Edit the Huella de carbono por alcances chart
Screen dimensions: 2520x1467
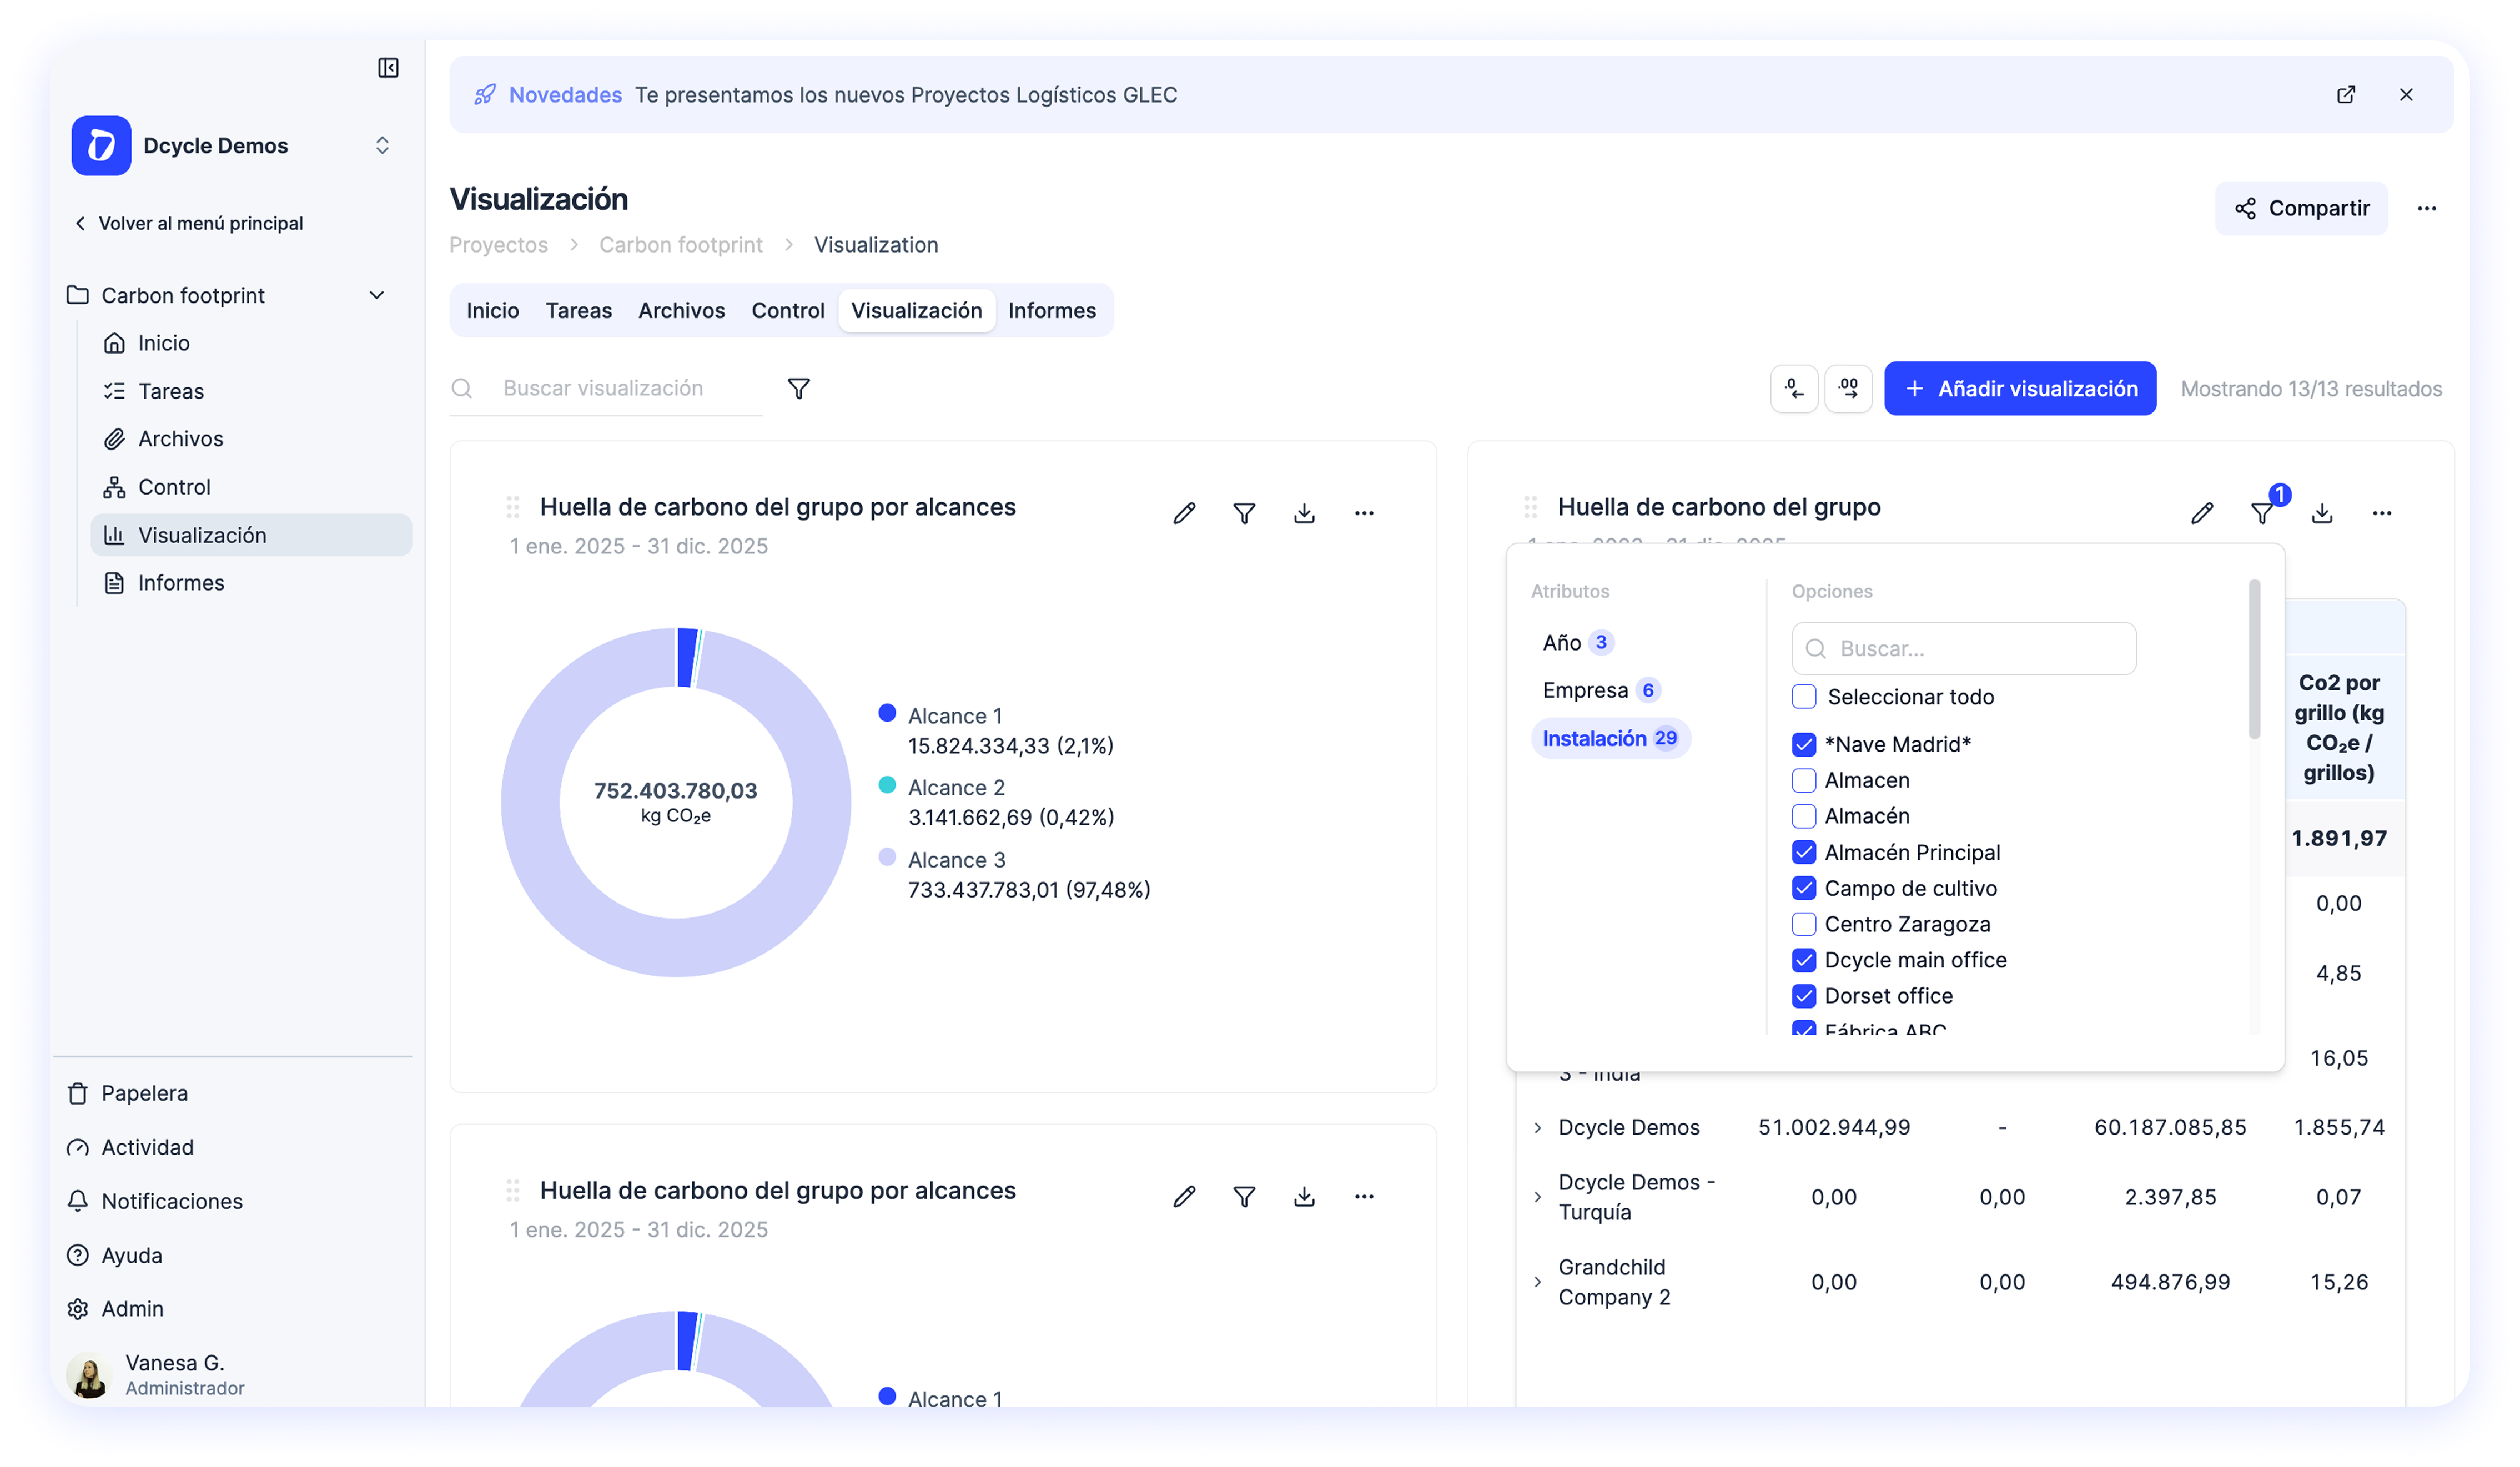click(x=1184, y=512)
